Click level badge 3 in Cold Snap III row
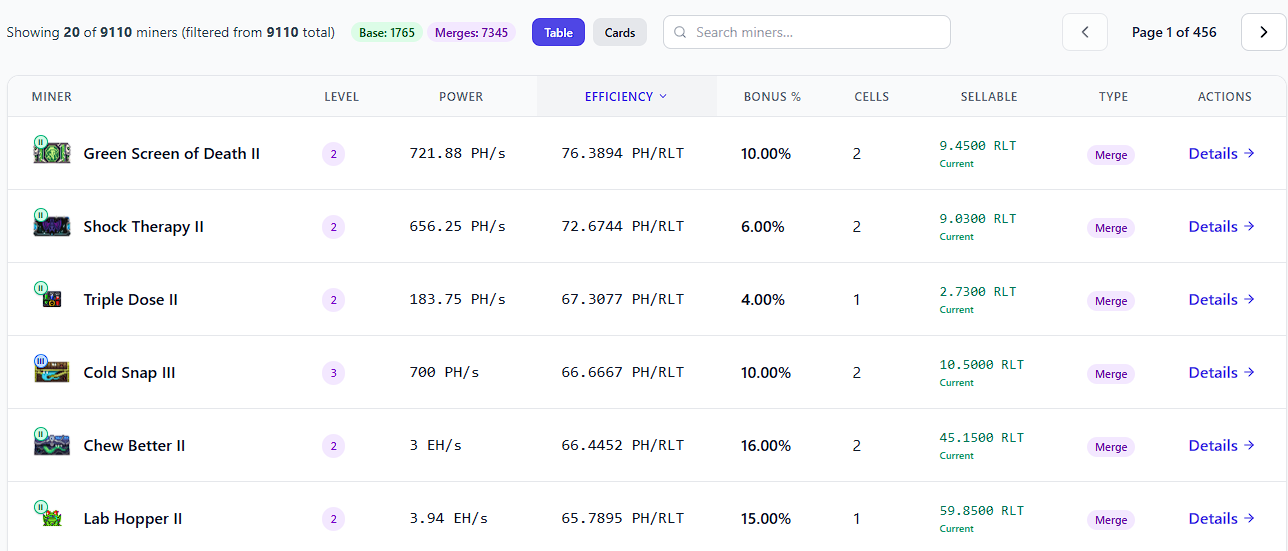Viewport: 1288px width, 551px height. pyautogui.click(x=333, y=373)
